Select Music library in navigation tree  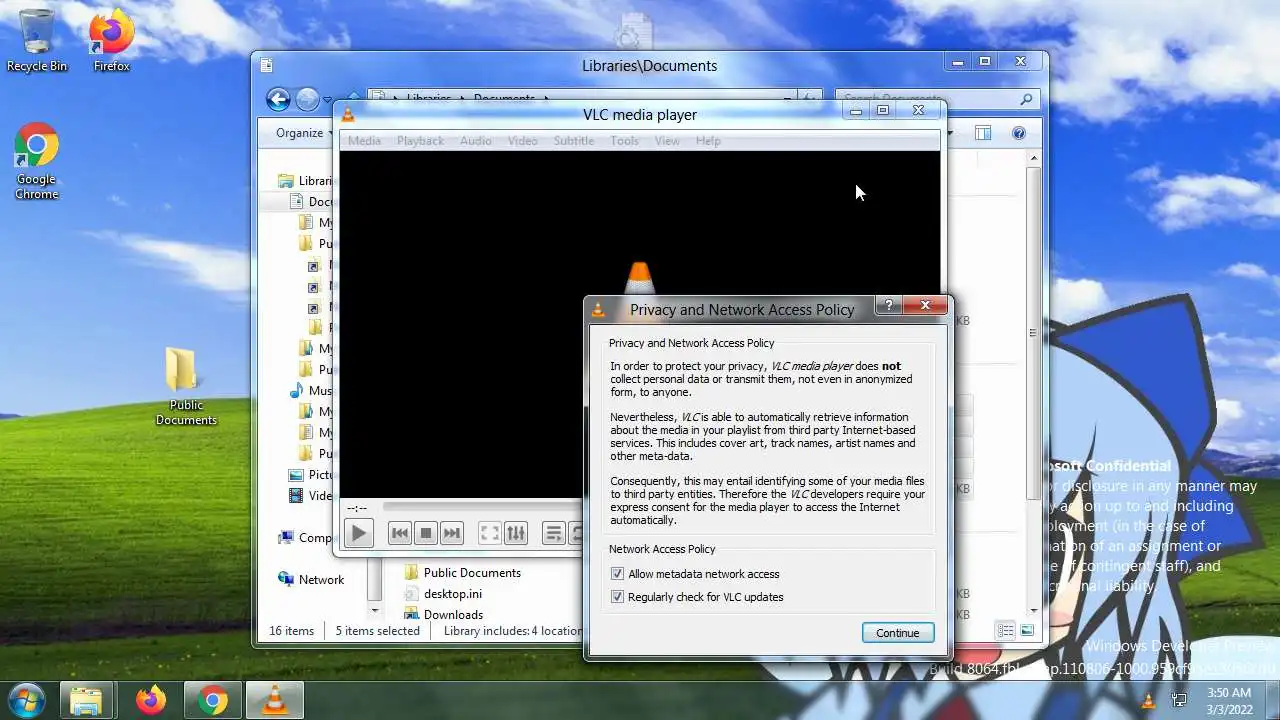[x=311, y=391]
